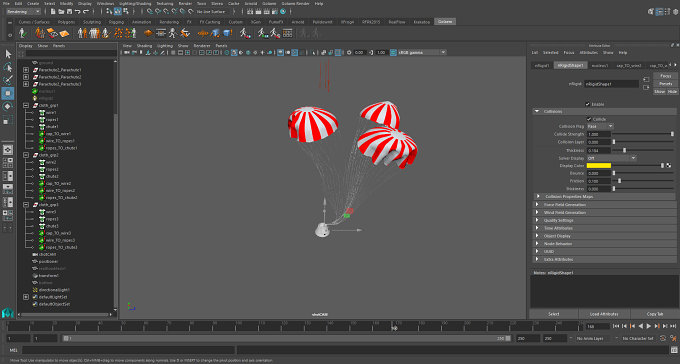The width and height of the screenshot is (680, 364).
Task: Activate the Lasso select tool
Action: click(8, 67)
